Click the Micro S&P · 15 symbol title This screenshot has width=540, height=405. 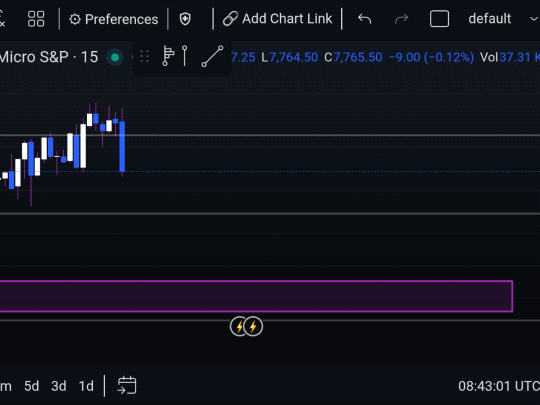(x=49, y=57)
